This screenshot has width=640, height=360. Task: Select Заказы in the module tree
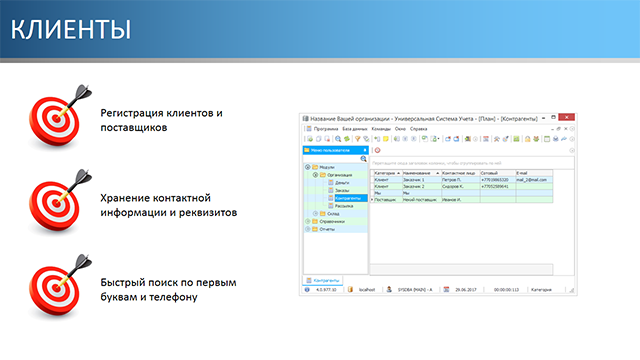tap(342, 191)
